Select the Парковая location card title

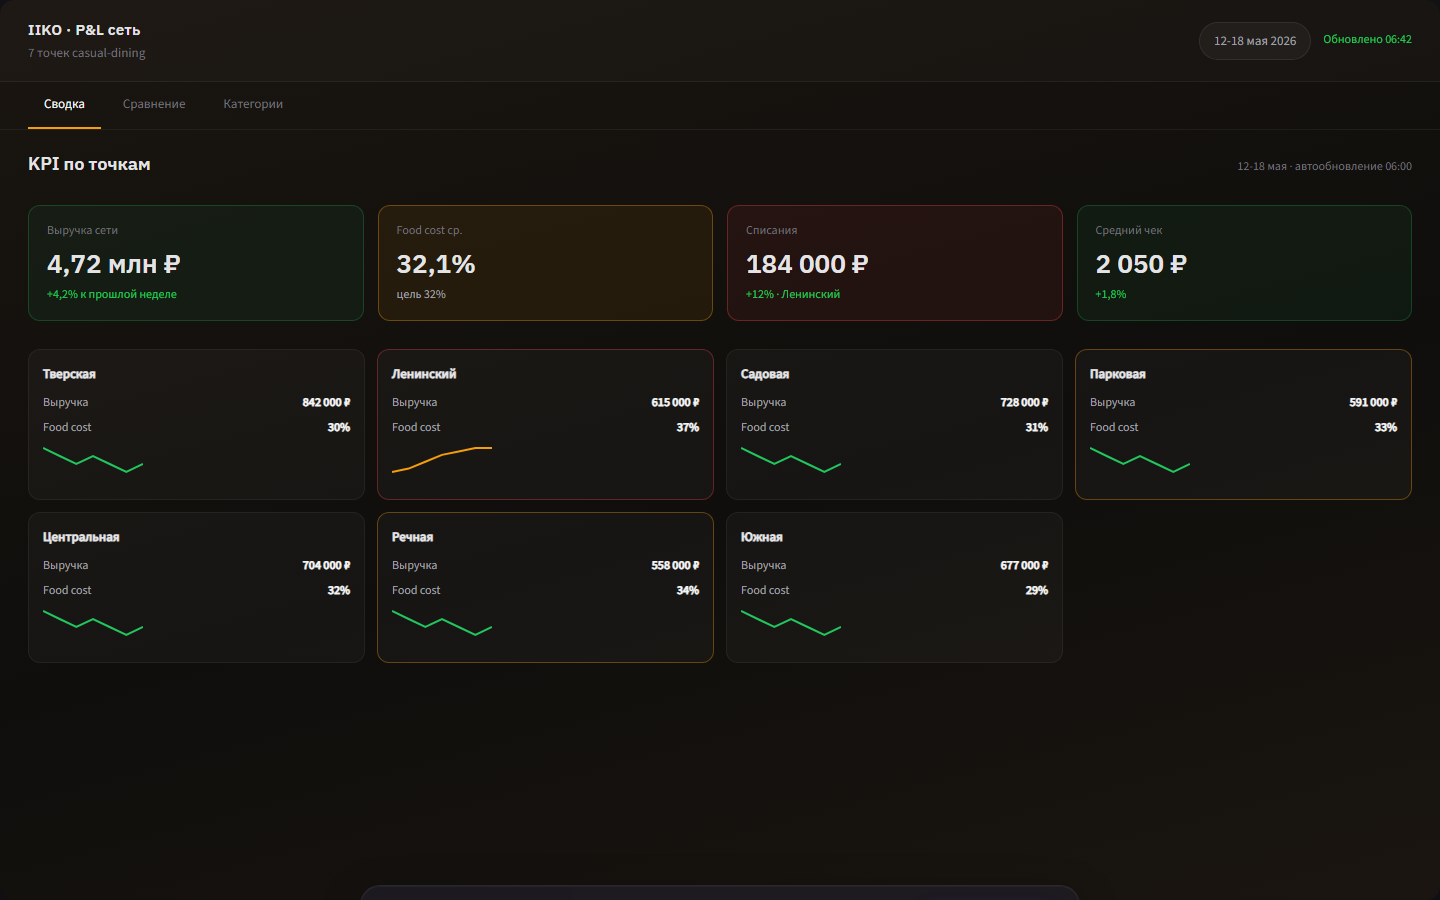tap(1118, 374)
